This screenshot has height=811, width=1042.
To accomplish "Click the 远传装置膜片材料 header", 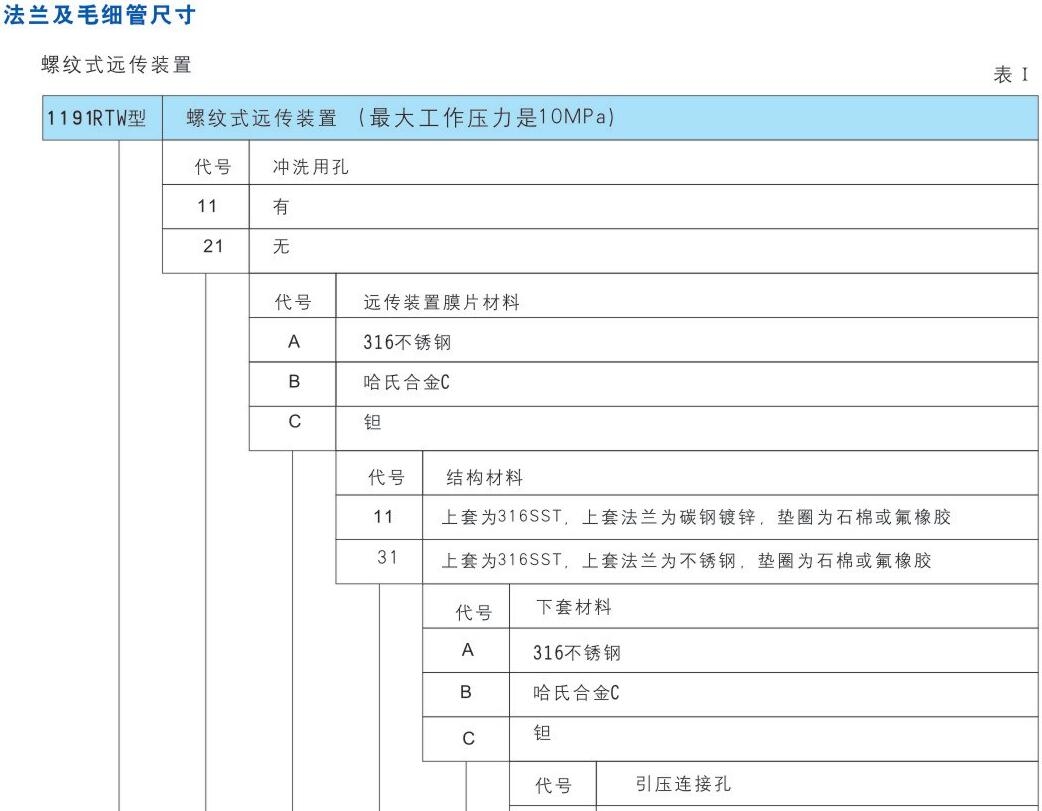I will tap(441, 302).
